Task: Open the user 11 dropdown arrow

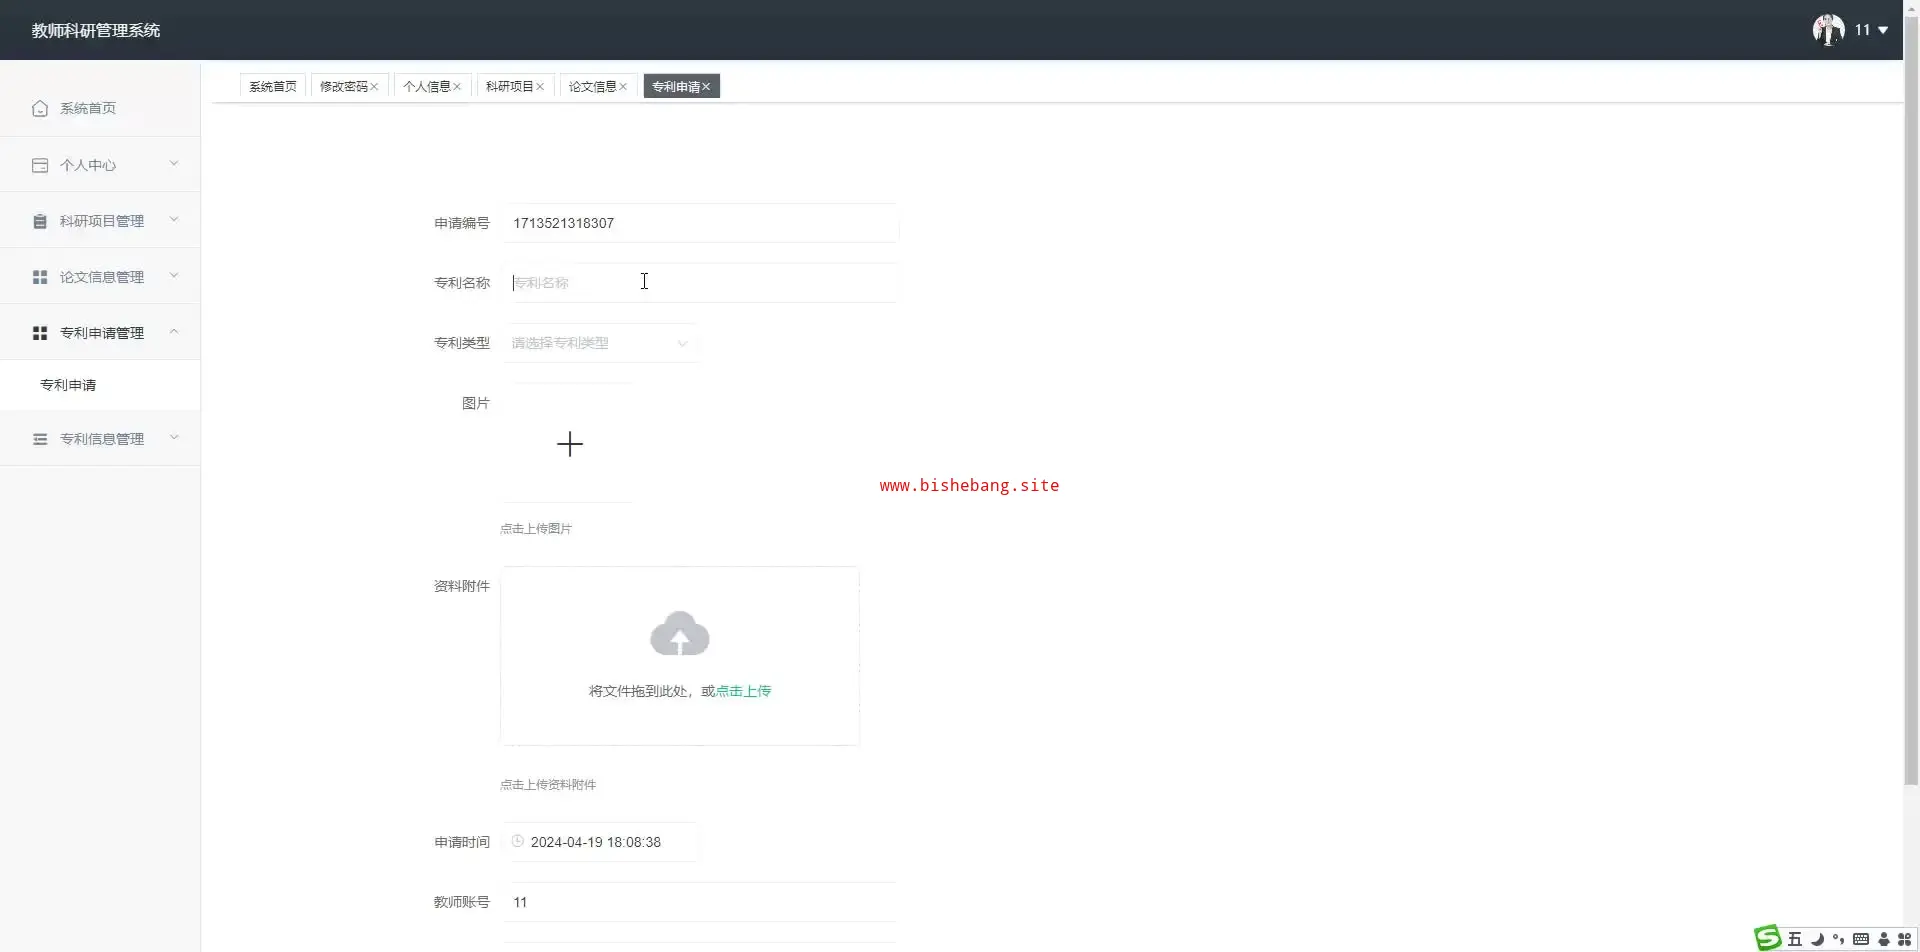Action: pos(1883,30)
